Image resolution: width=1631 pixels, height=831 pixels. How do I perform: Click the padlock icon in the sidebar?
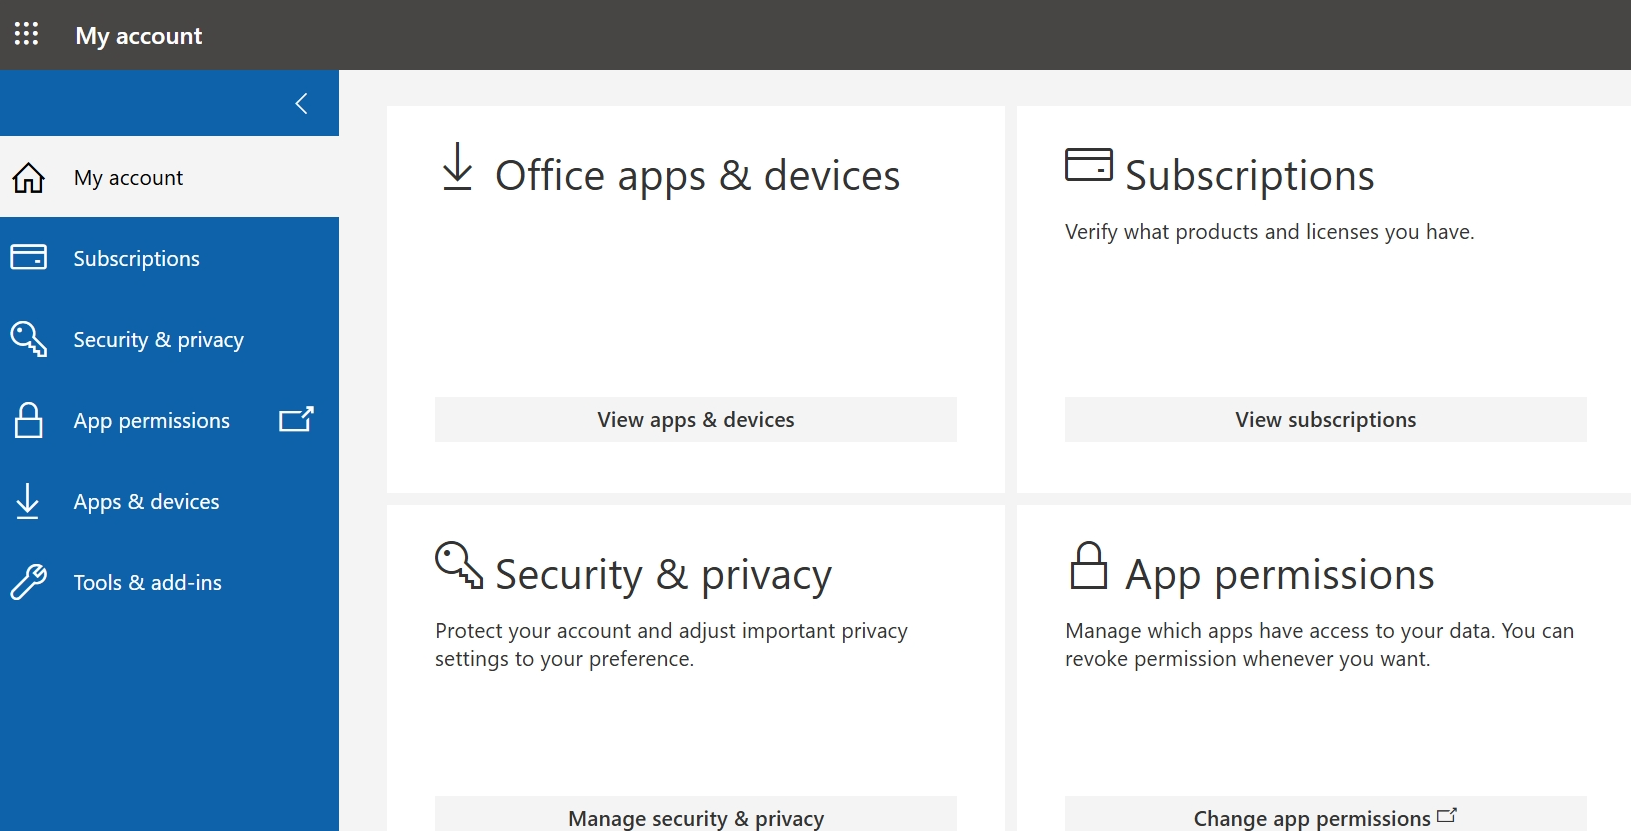point(28,420)
